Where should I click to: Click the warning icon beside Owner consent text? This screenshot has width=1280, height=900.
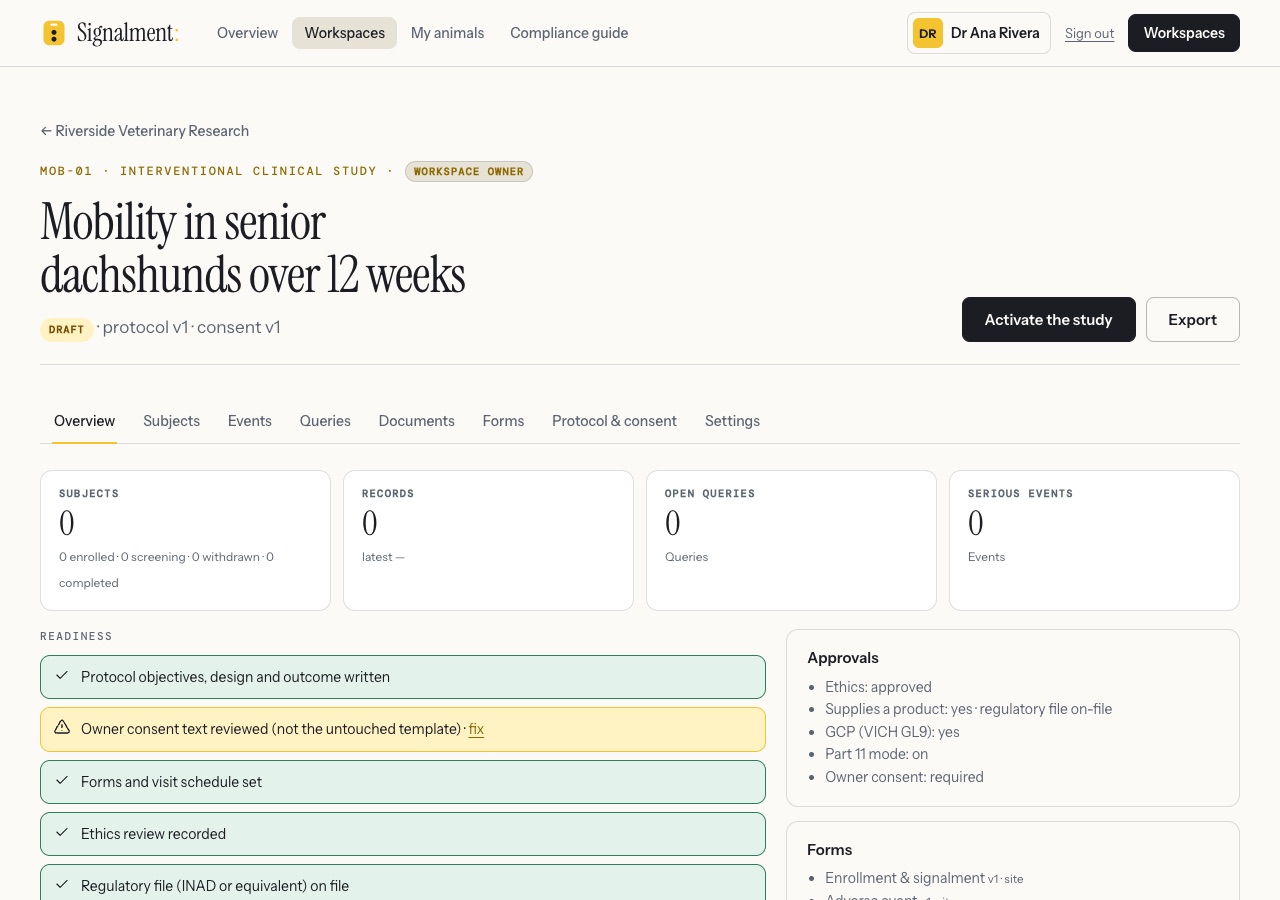(62, 727)
